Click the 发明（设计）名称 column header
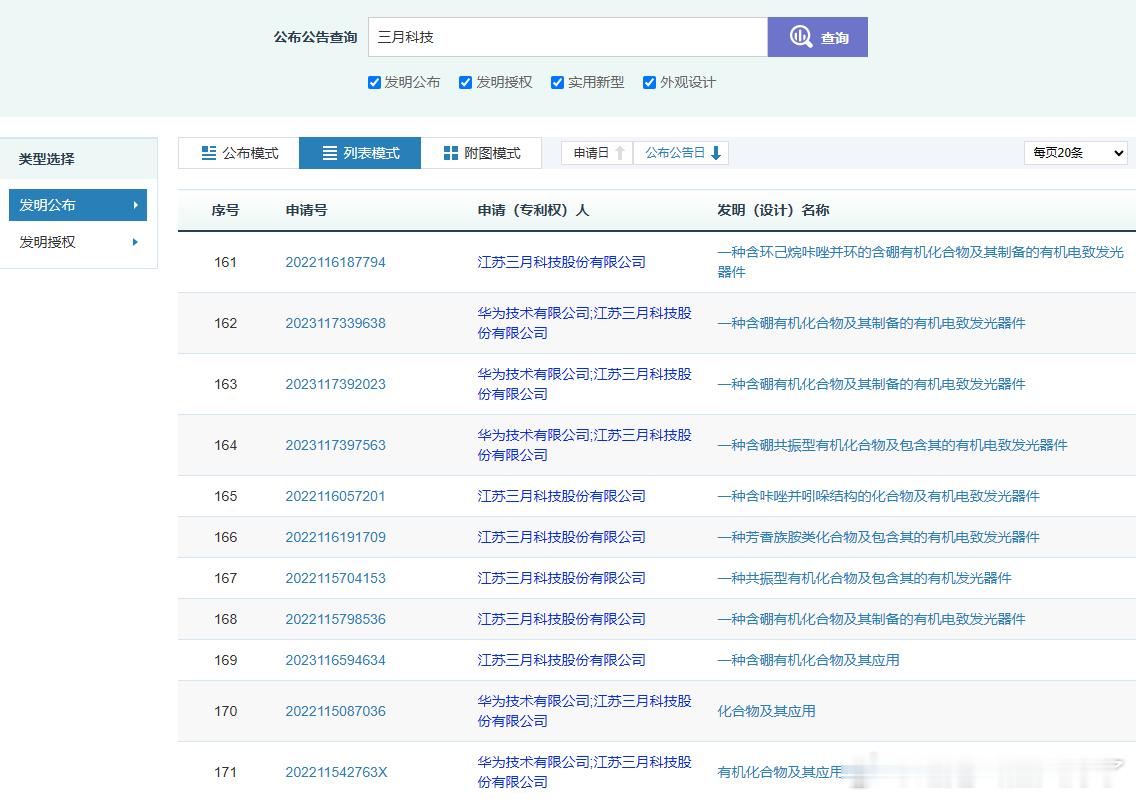 pos(773,210)
